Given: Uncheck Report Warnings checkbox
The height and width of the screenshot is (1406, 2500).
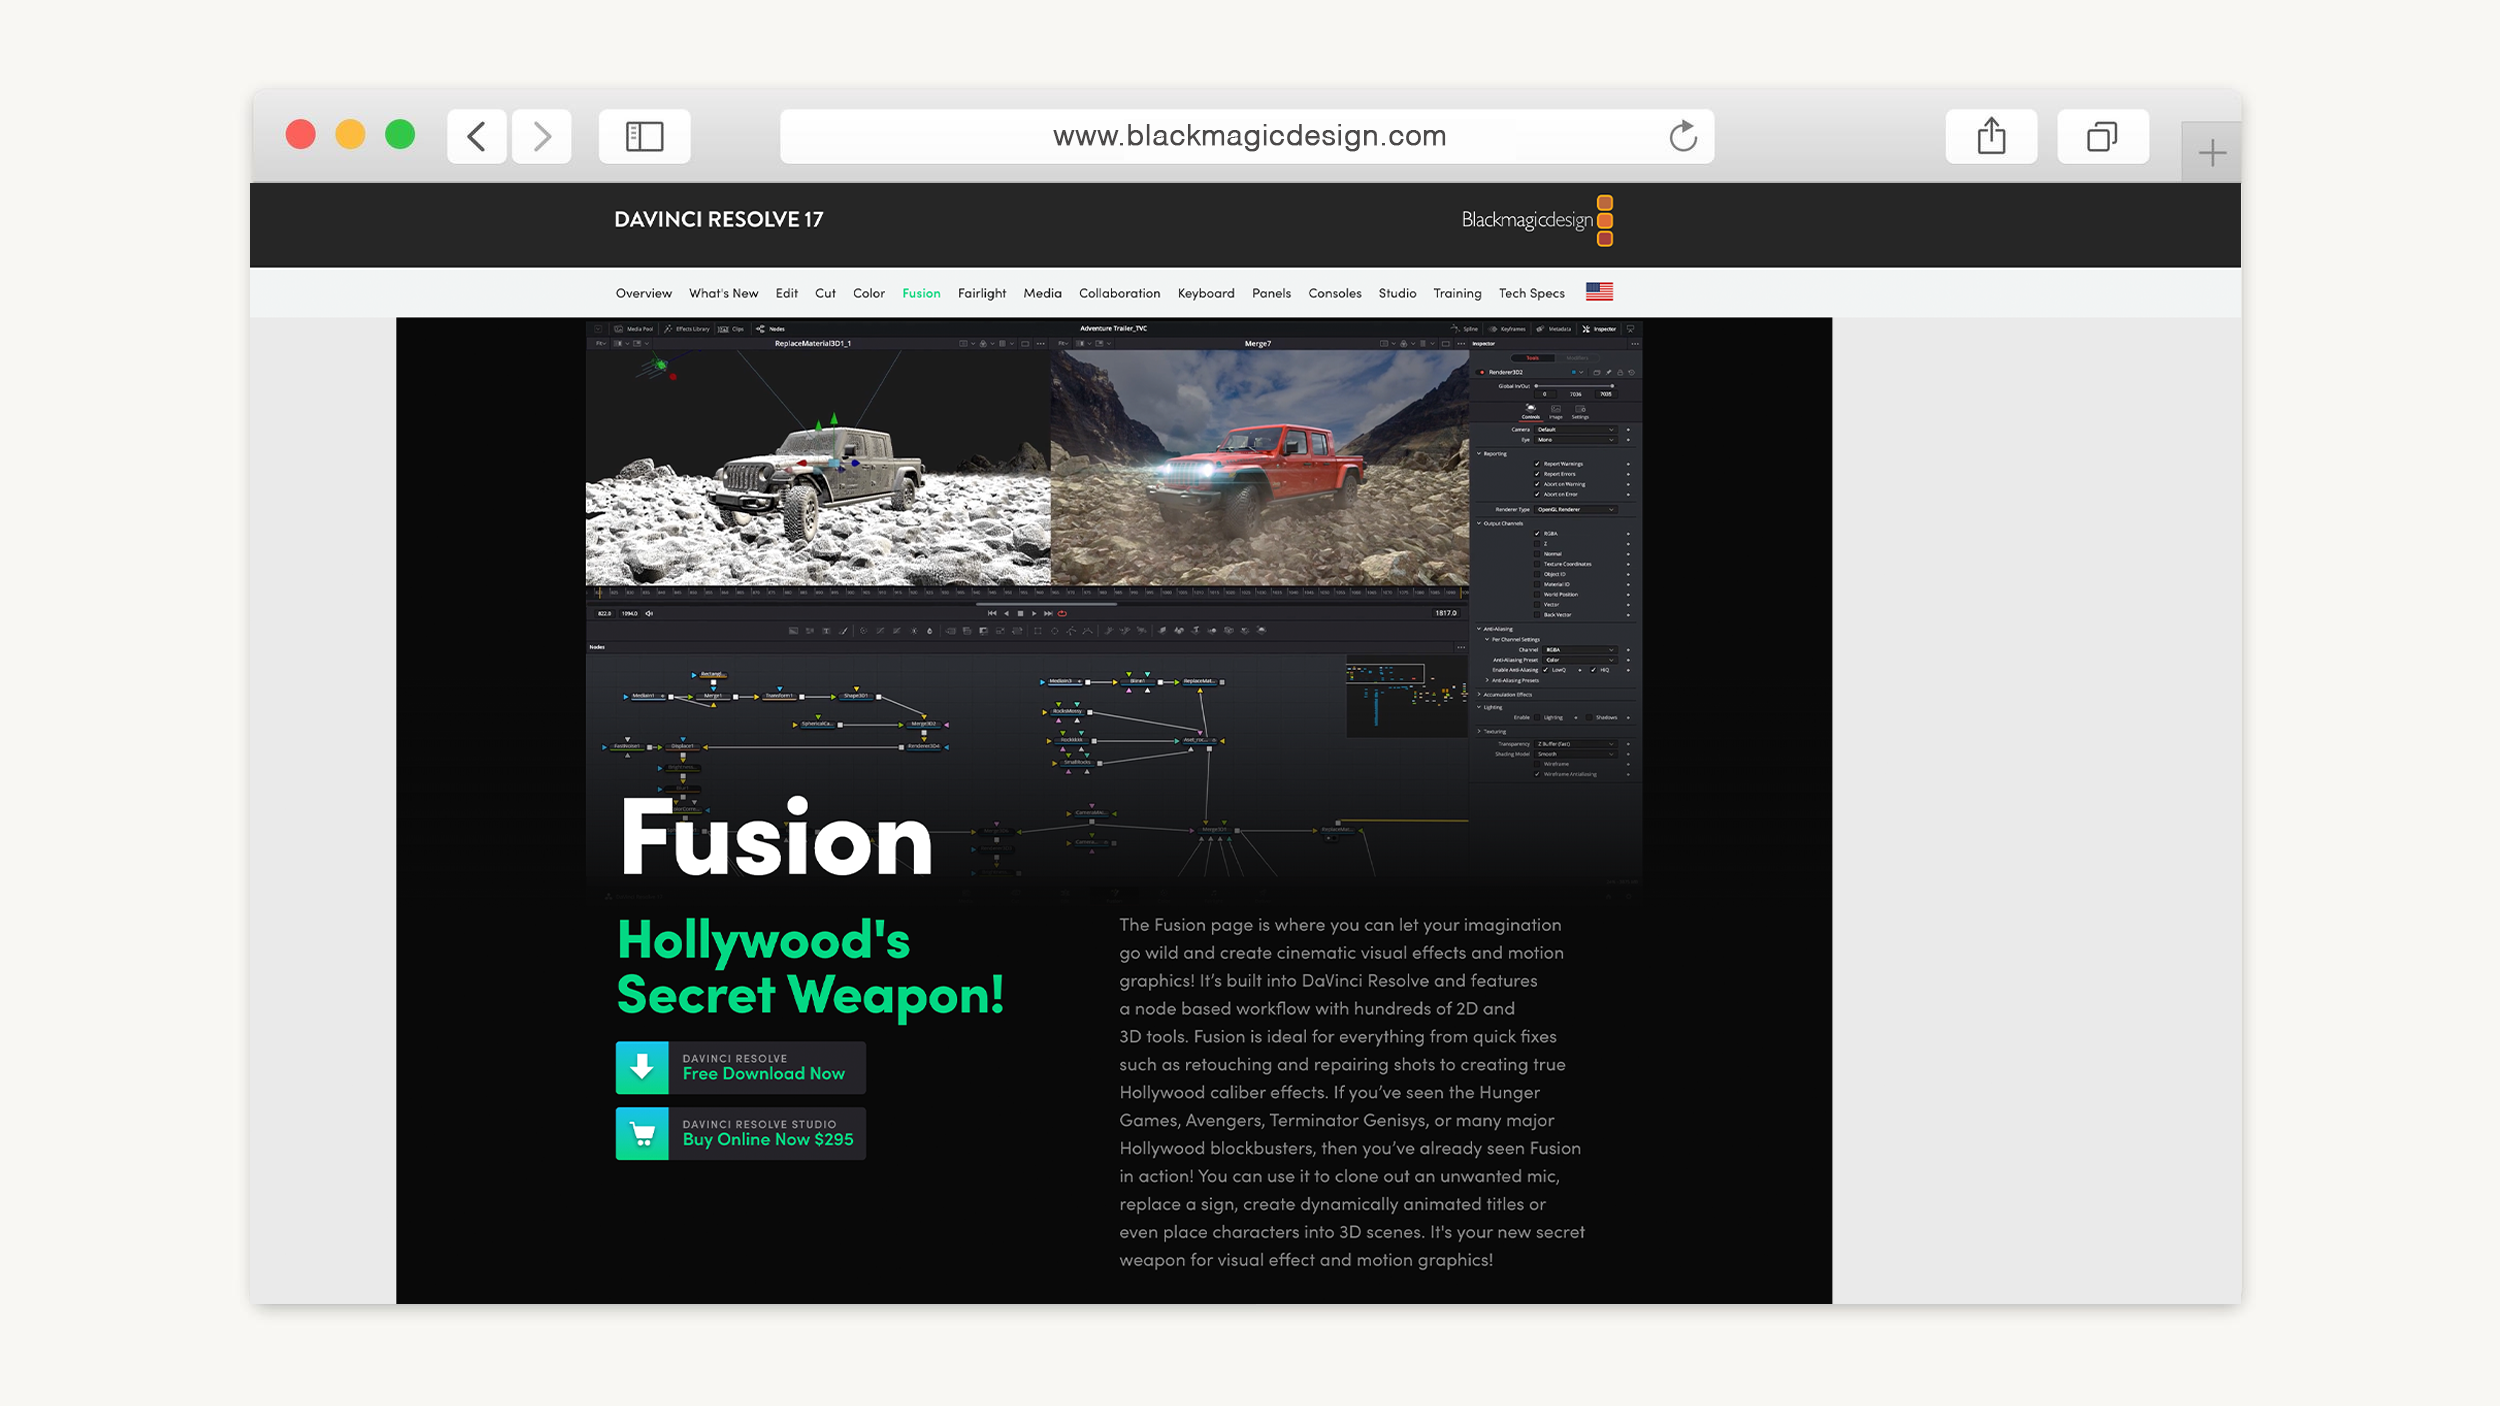Looking at the screenshot, I should 1537,464.
